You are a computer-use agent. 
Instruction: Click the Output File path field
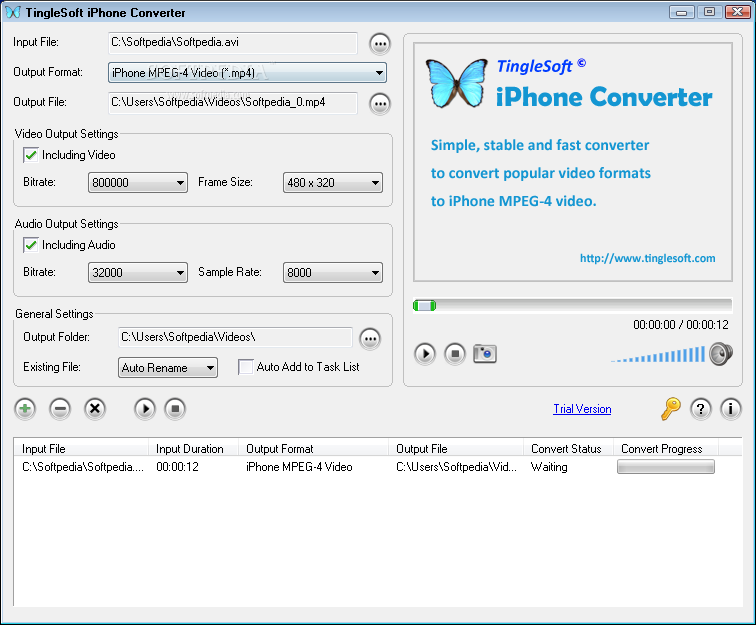[x=233, y=103]
